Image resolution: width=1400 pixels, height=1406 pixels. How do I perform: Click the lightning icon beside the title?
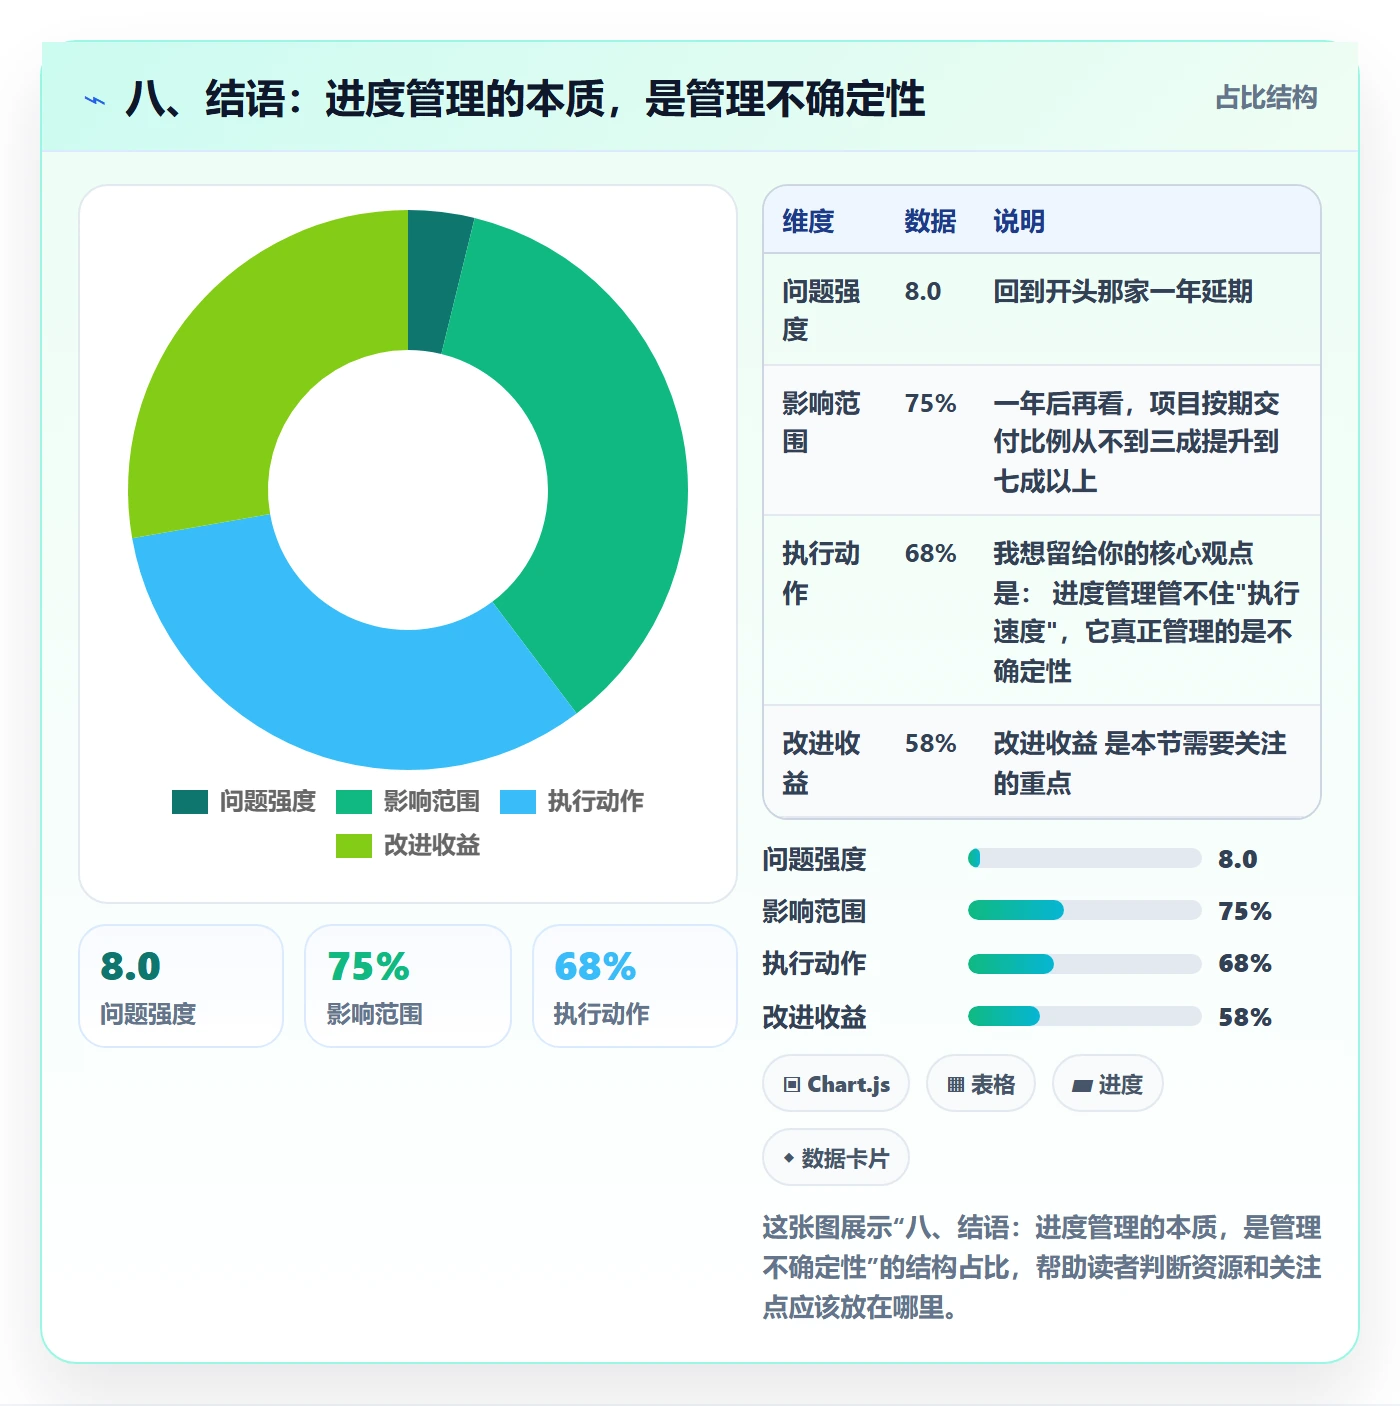click(95, 100)
